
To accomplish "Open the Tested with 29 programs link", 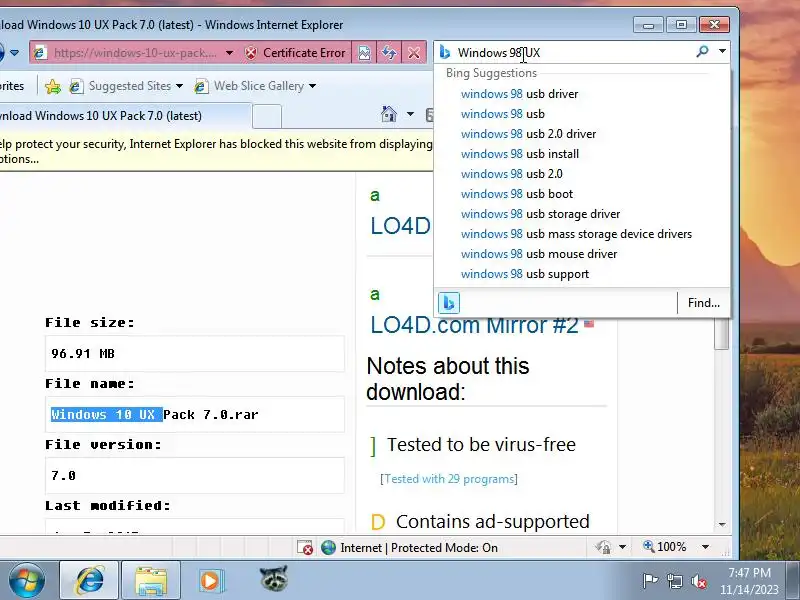I will [449, 479].
